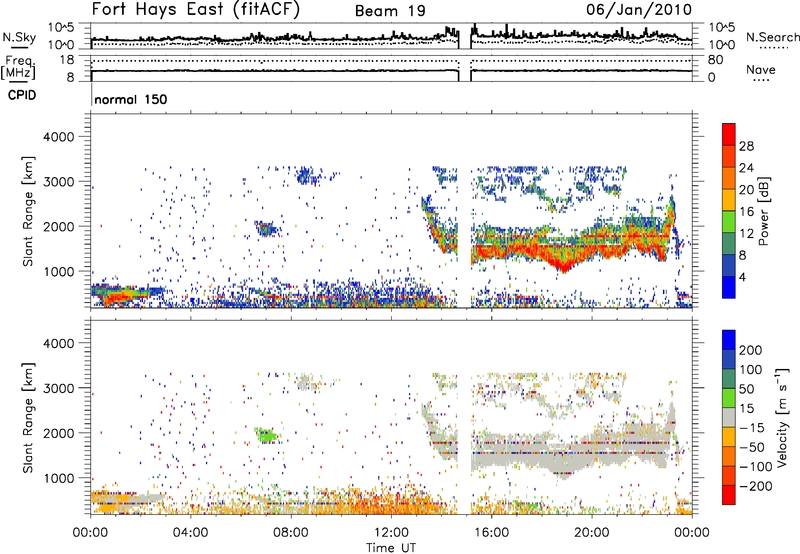This screenshot has width=800, height=554.
Task: Click the "12:00" time tick label
Action: click(391, 533)
